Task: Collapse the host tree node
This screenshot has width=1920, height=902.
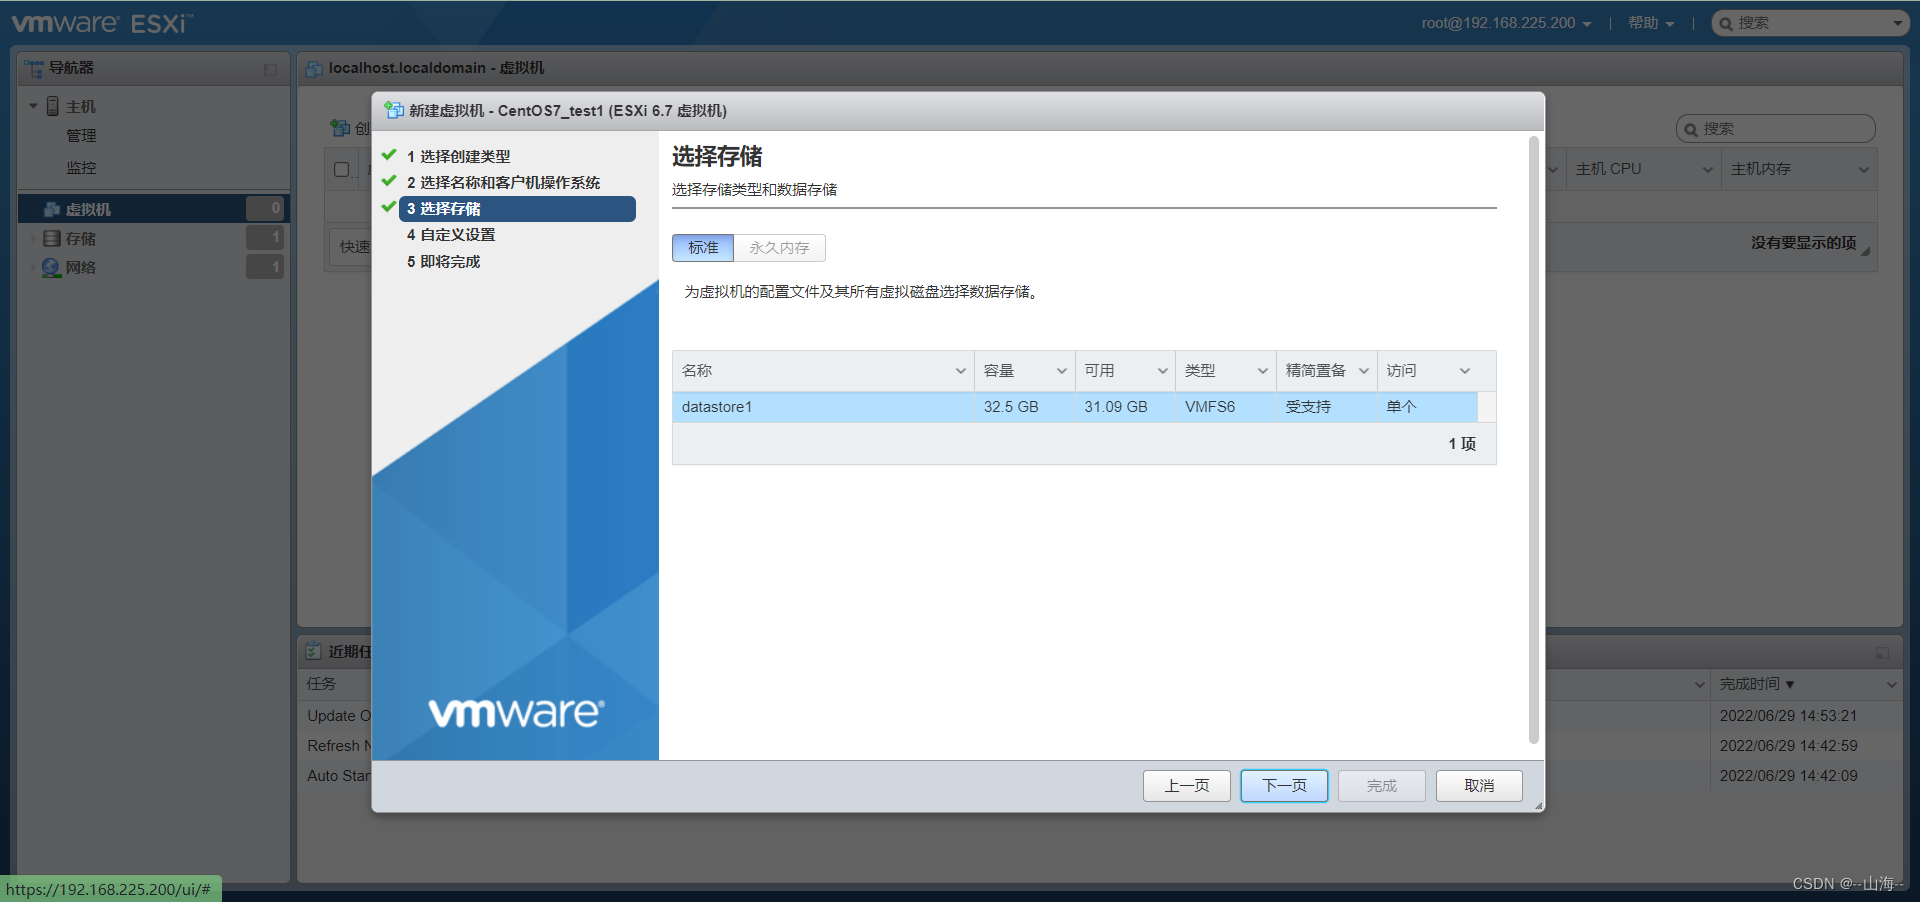Action: pos(33,106)
